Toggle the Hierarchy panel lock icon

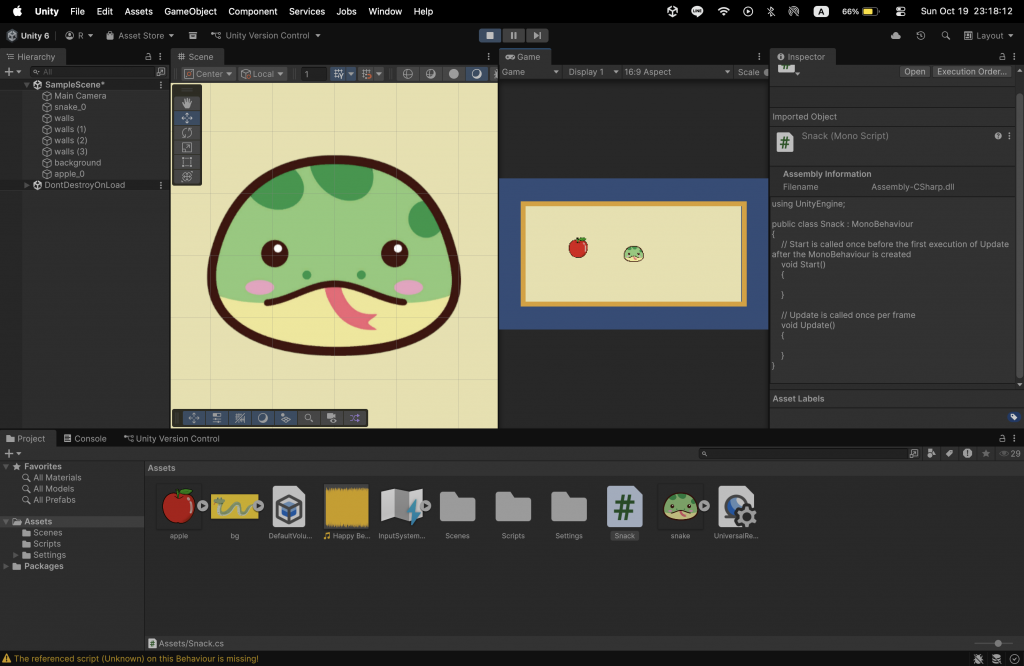(x=148, y=57)
